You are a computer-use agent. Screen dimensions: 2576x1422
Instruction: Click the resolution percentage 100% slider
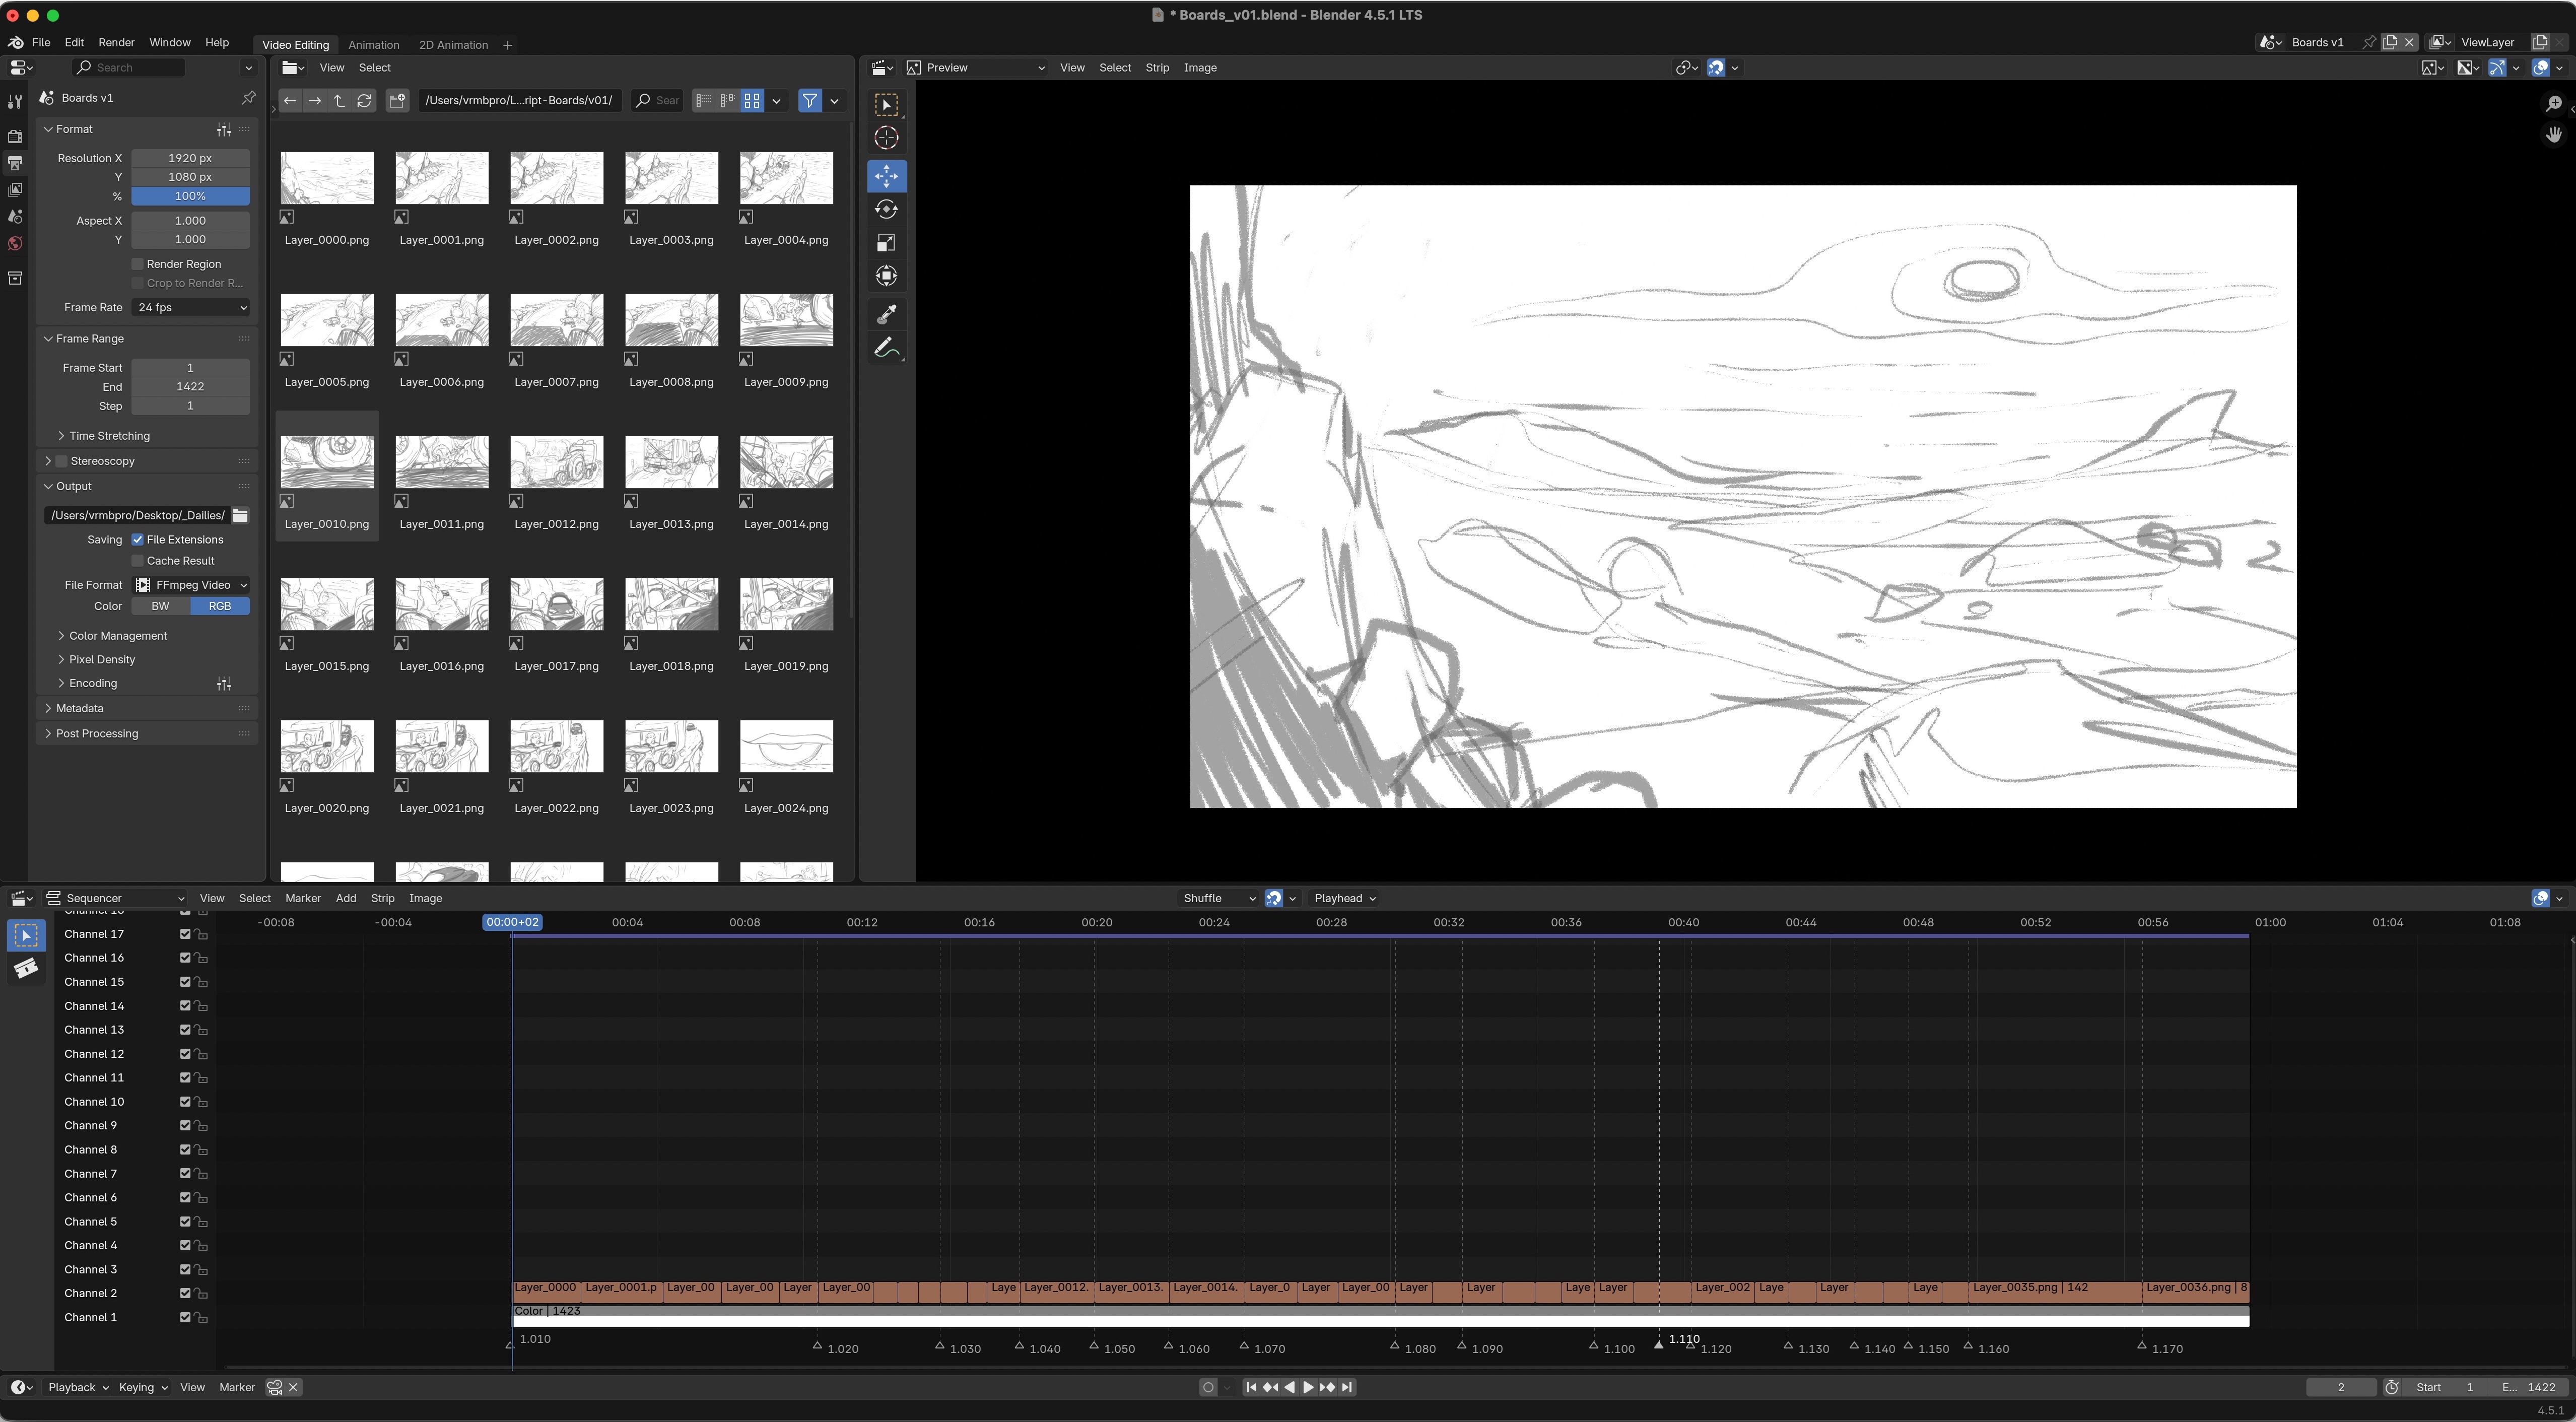point(190,196)
